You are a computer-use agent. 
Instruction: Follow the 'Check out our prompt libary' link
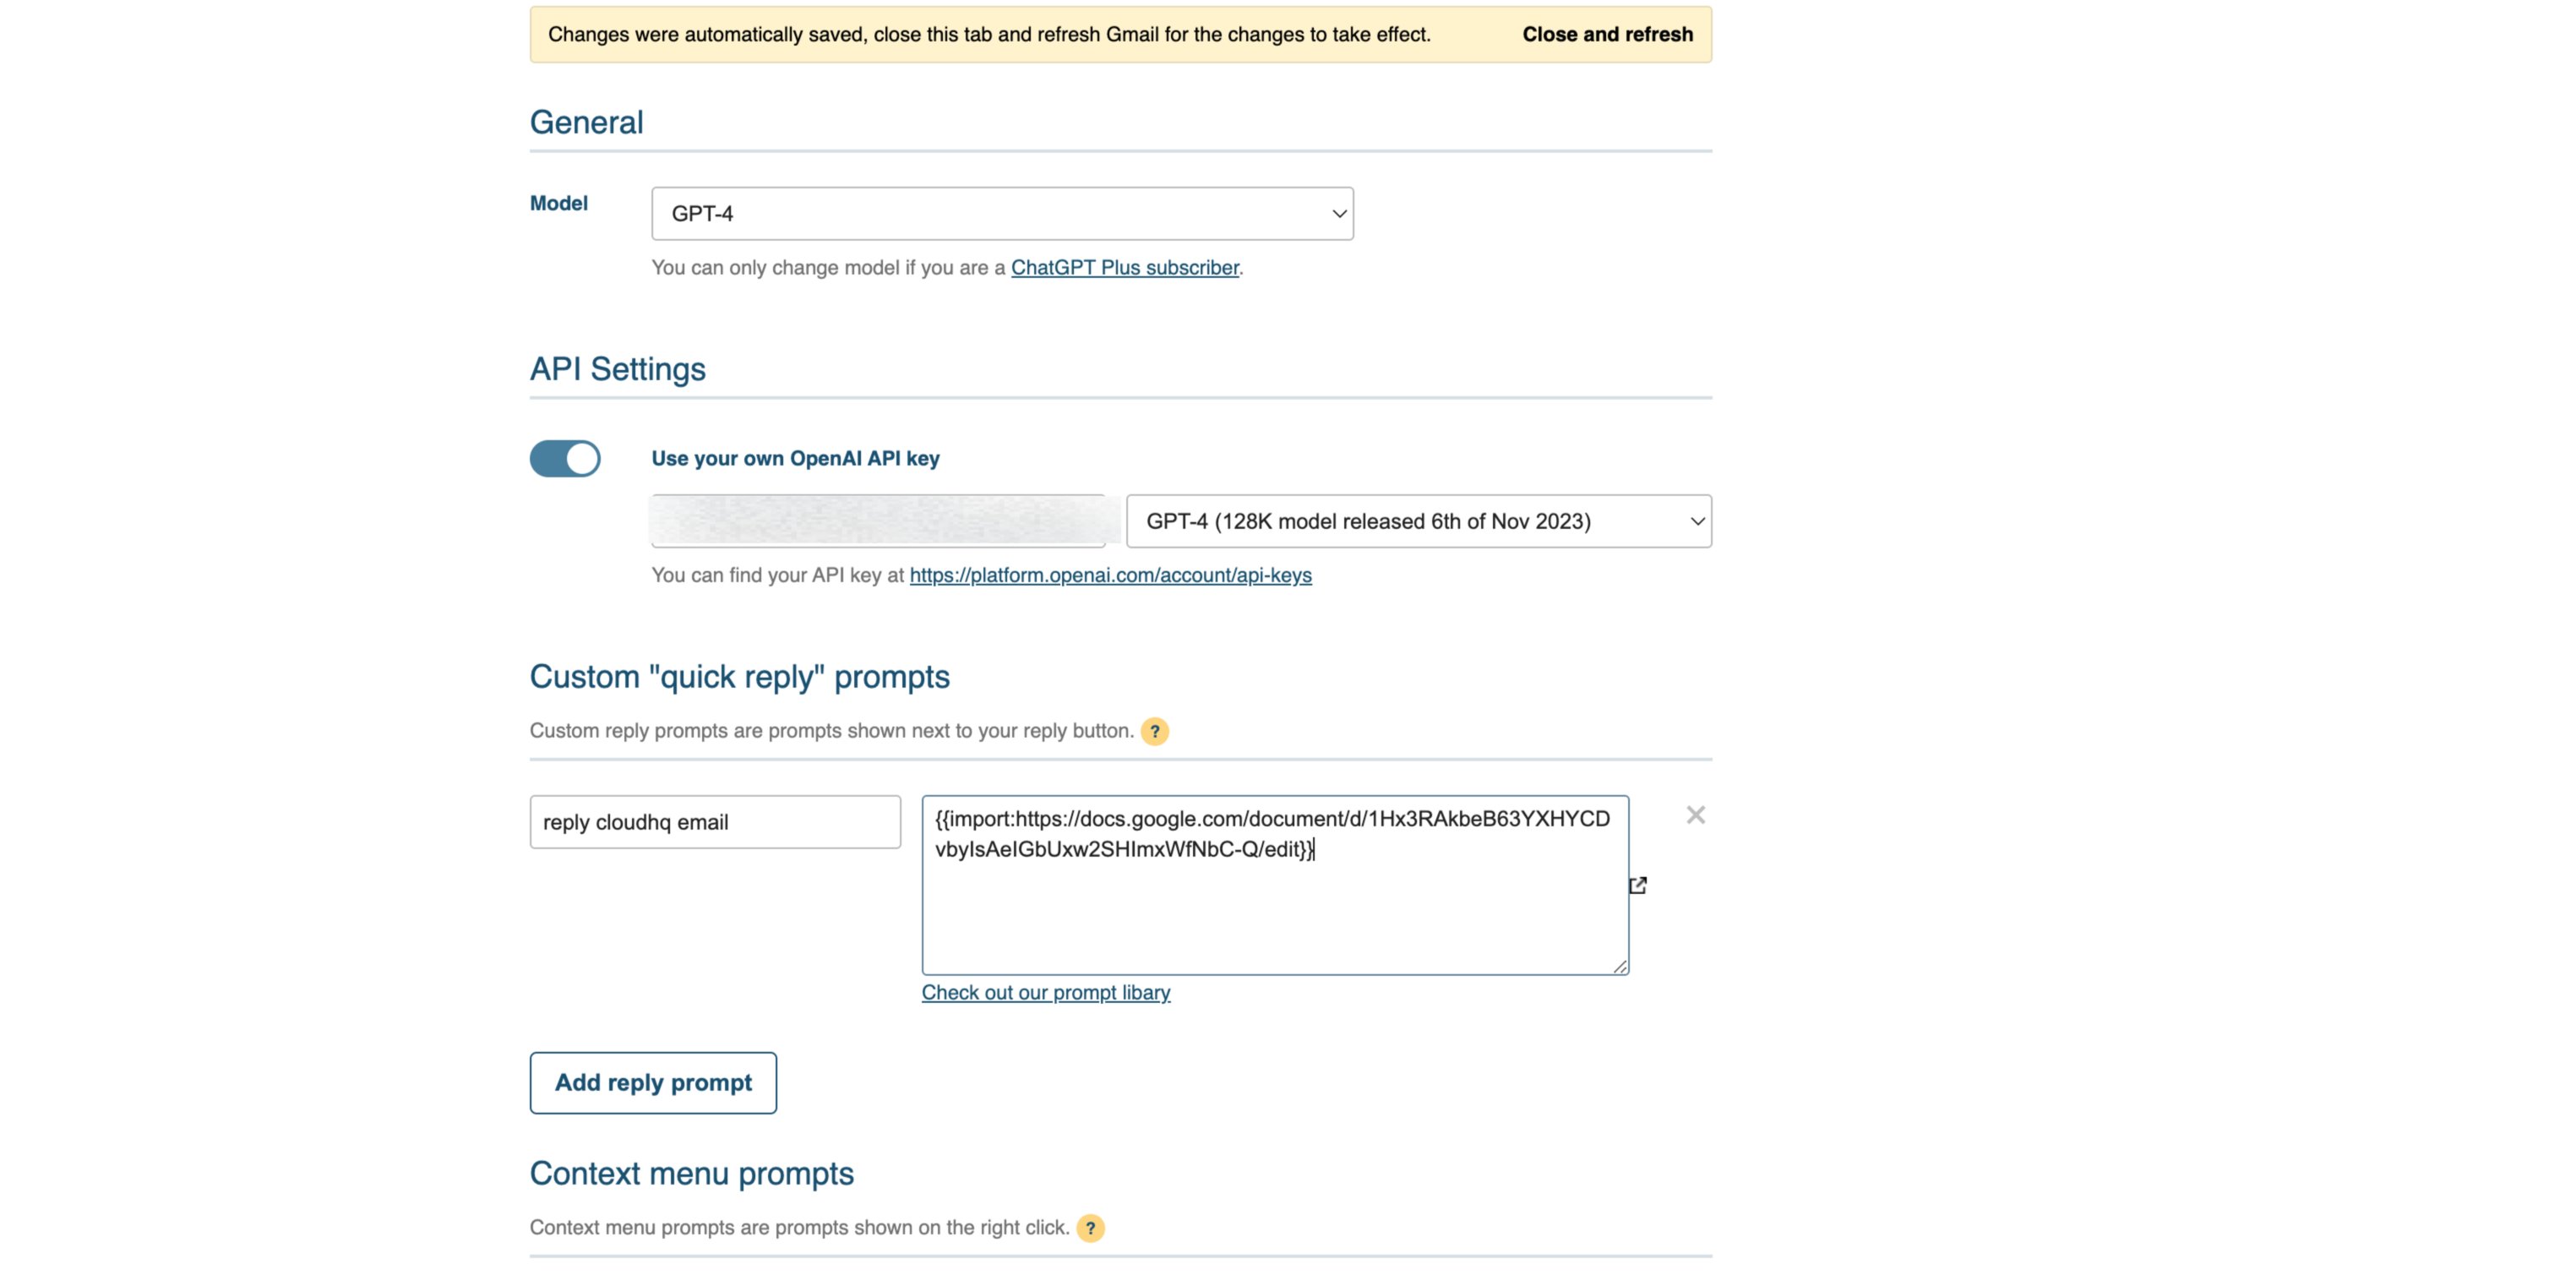click(1045, 993)
